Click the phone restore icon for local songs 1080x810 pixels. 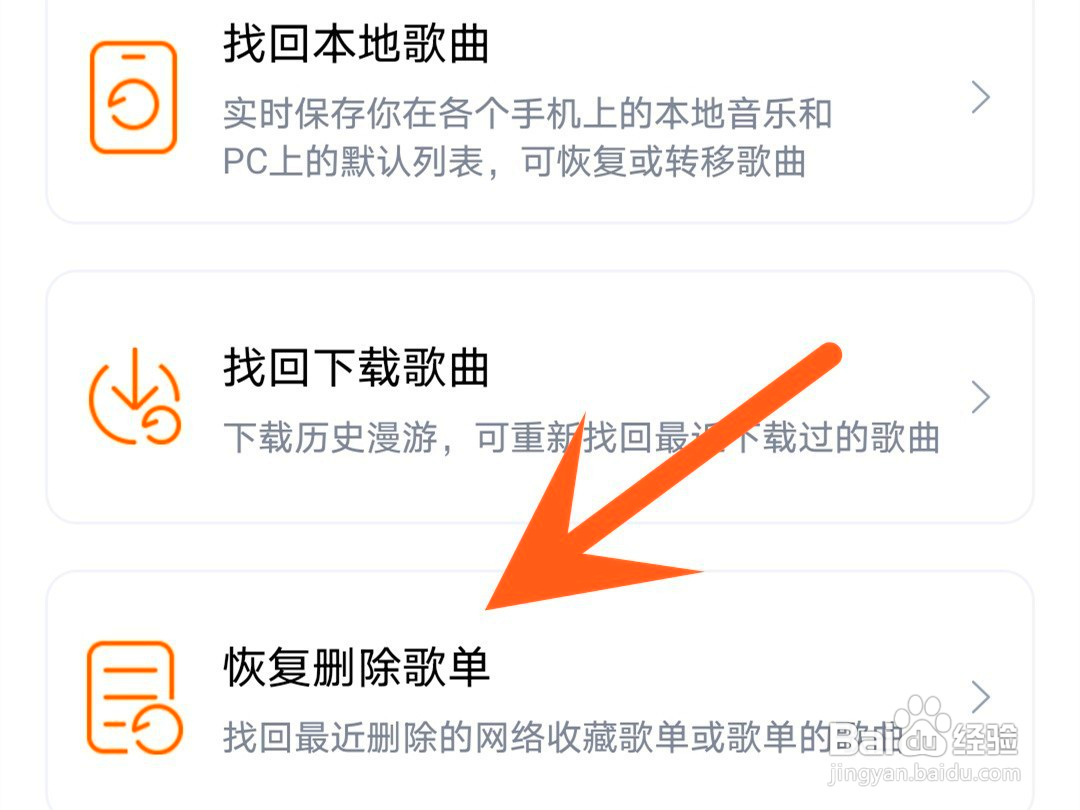[x=134, y=97]
